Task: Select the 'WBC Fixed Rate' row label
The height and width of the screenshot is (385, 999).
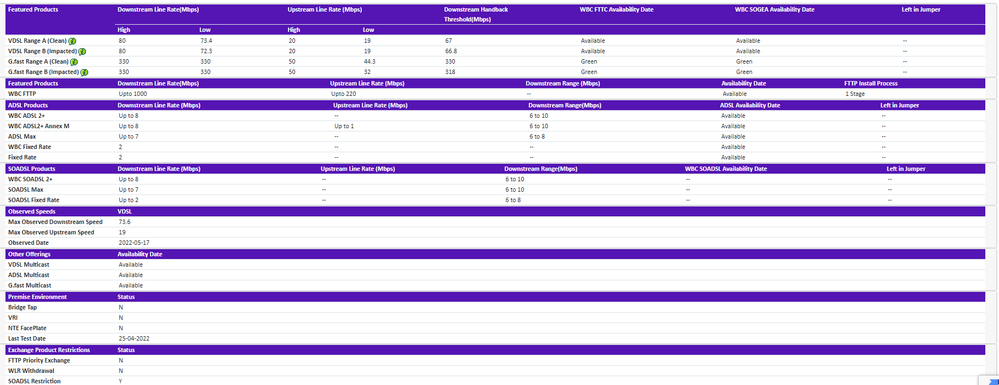Action: point(29,147)
